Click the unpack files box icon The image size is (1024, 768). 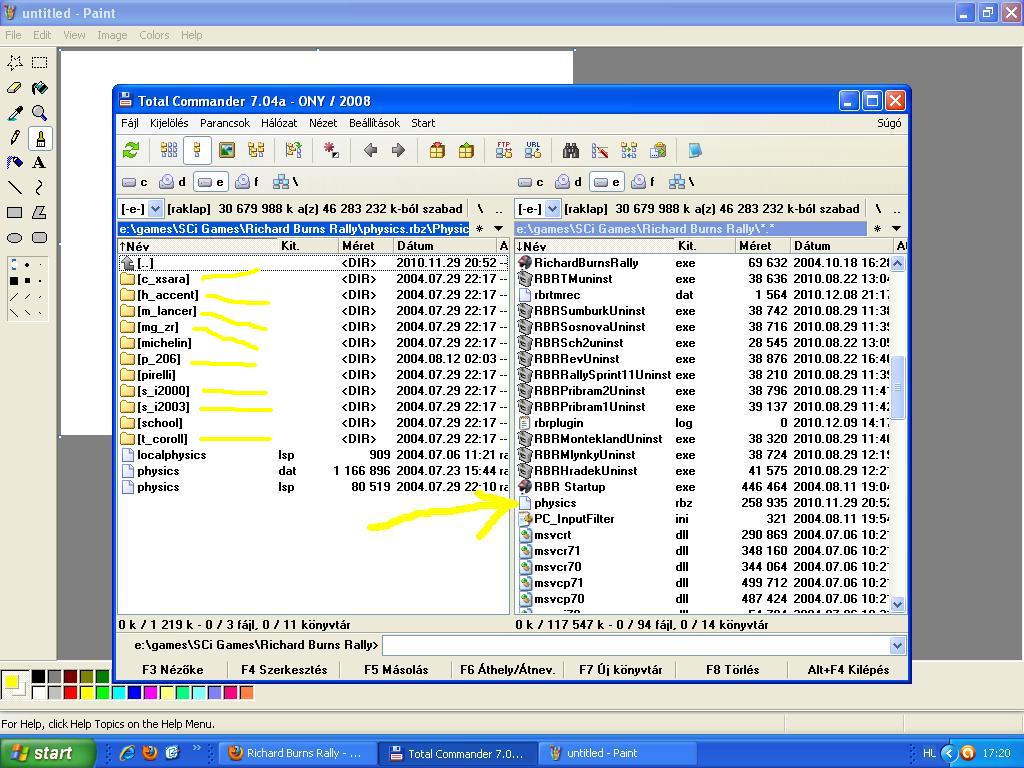[x=466, y=151]
